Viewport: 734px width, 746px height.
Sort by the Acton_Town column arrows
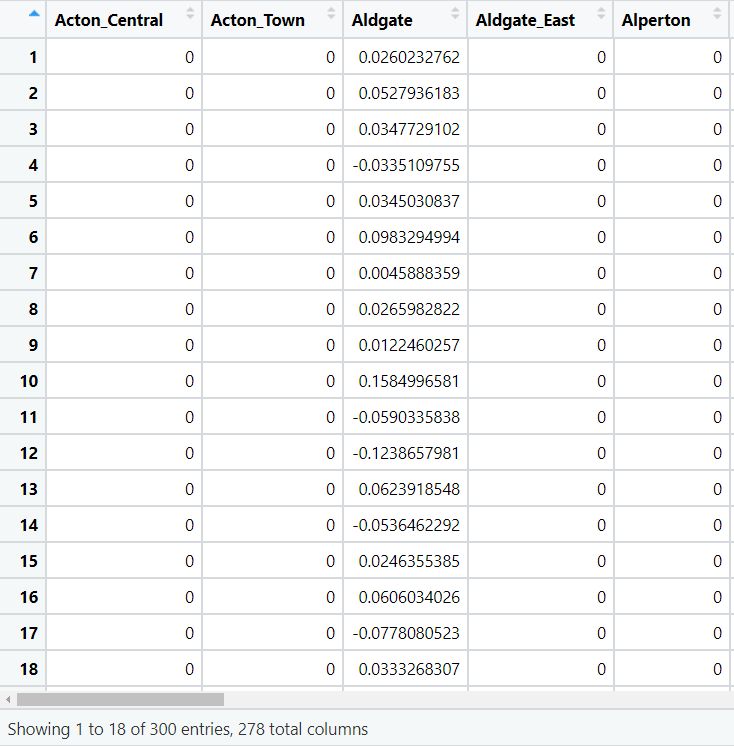tap(331, 14)
